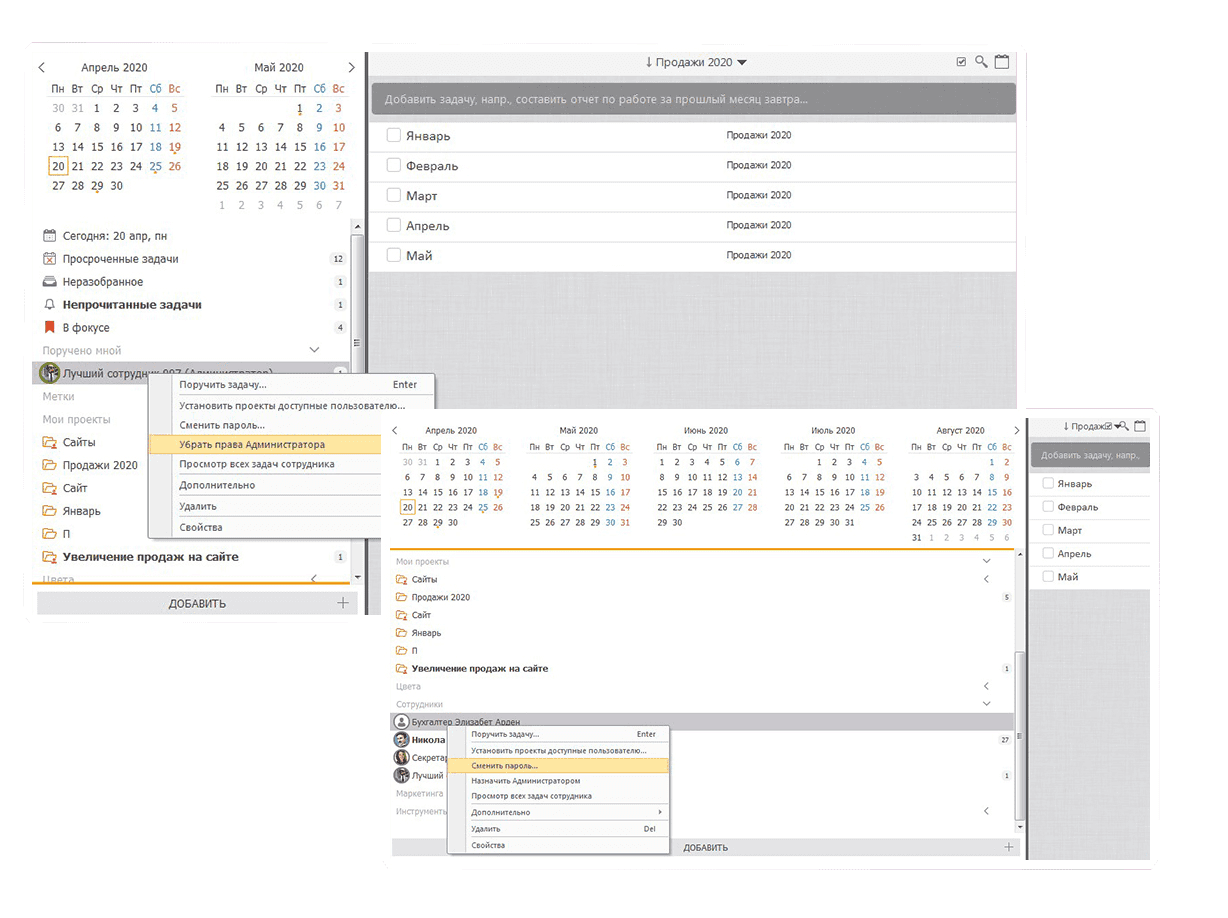This screenshot has height=918, width=1228.
Task: Check the Апрель task in upper window list
Action: [x=394, y=225]
